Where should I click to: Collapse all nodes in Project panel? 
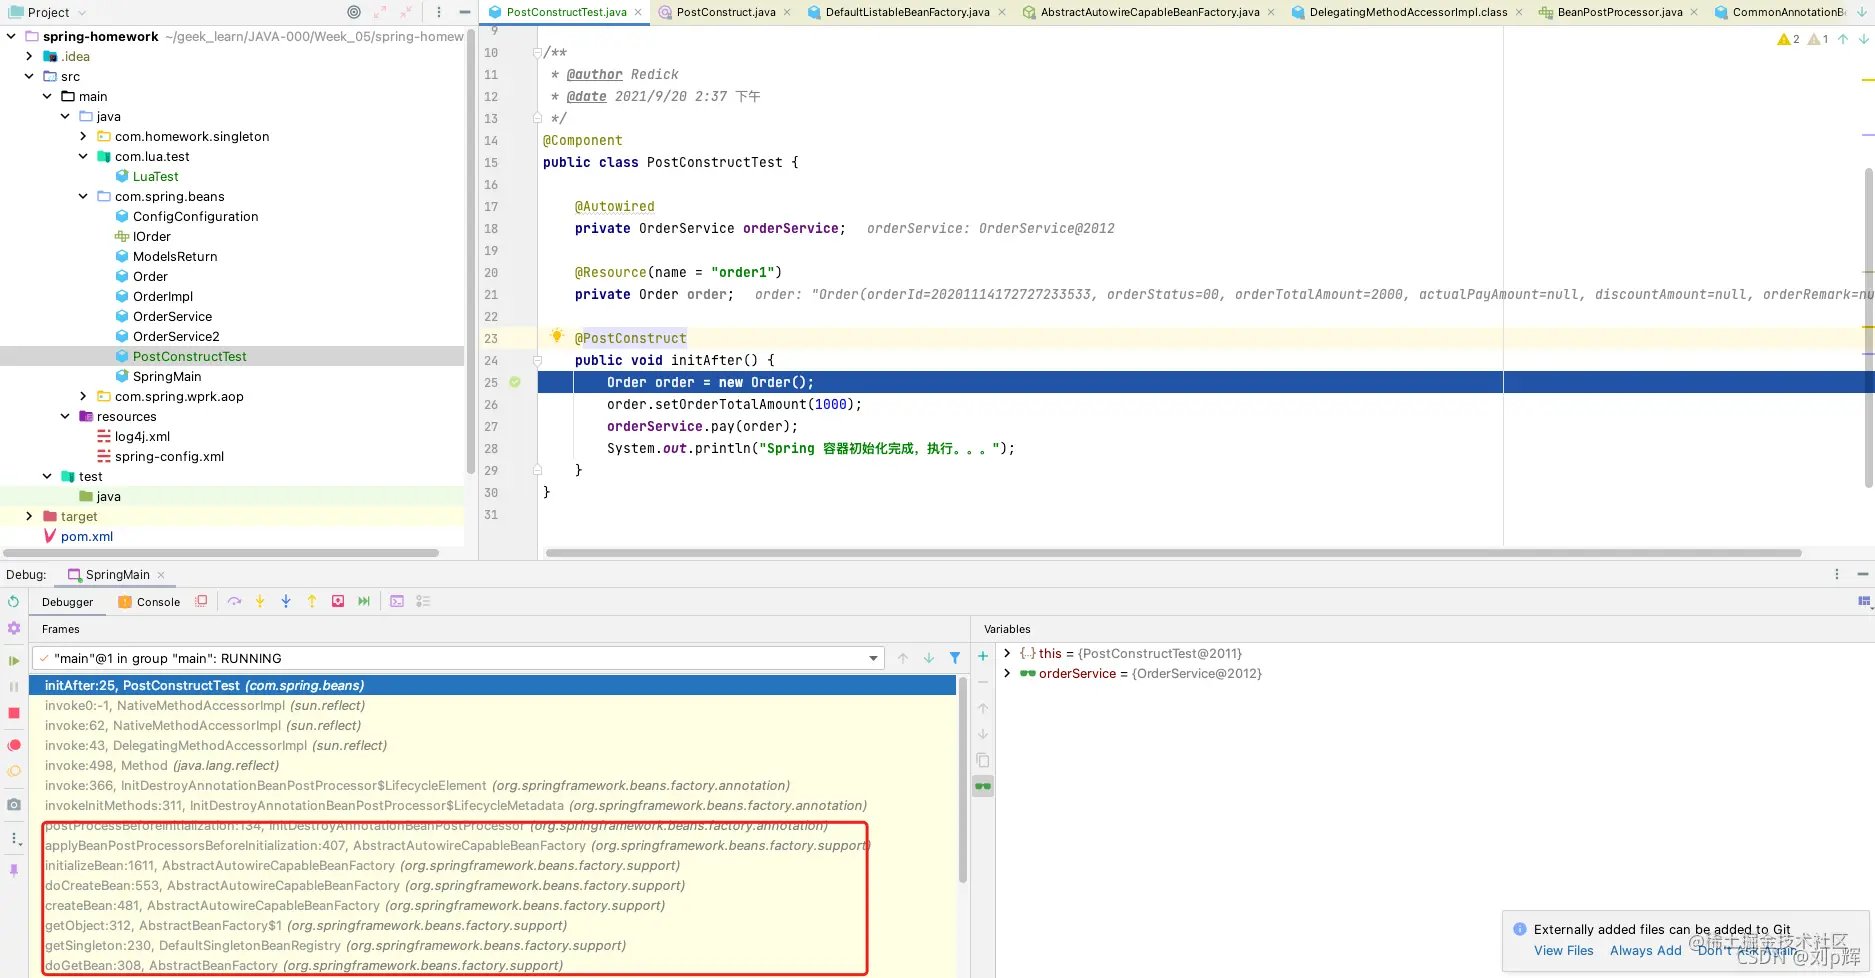[x=406, y=12]
